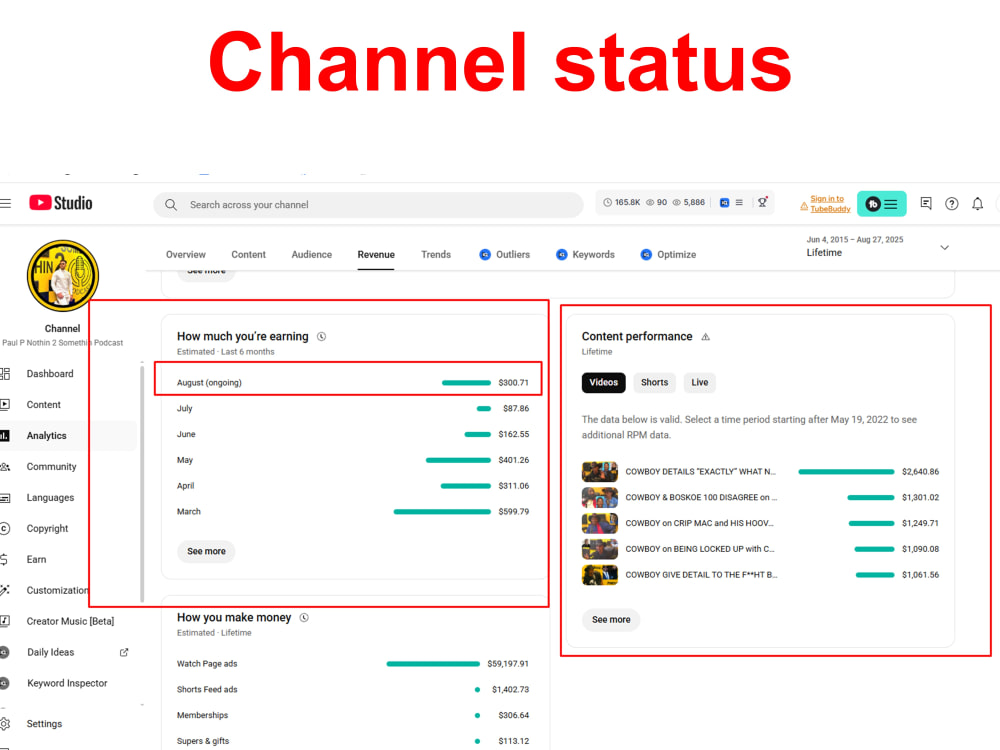Open the notifications bell

(x=978, y=204)
